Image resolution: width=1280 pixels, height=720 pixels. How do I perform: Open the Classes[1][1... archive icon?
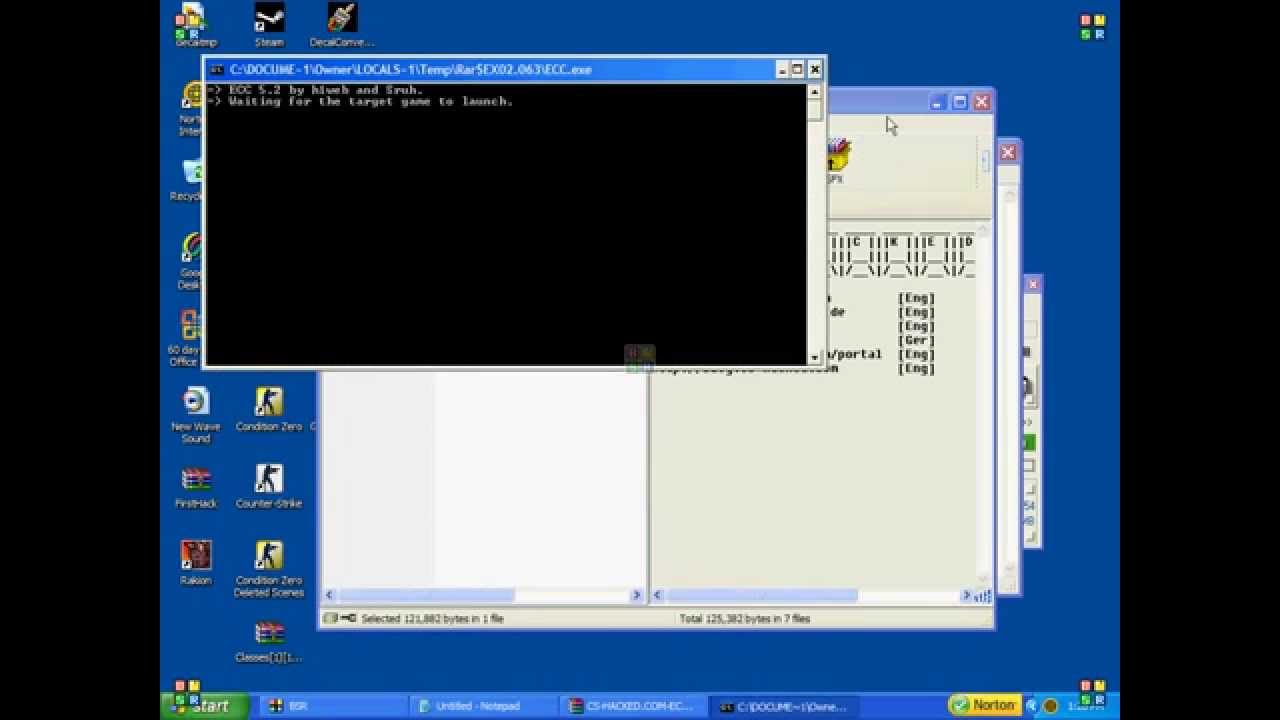269,641
